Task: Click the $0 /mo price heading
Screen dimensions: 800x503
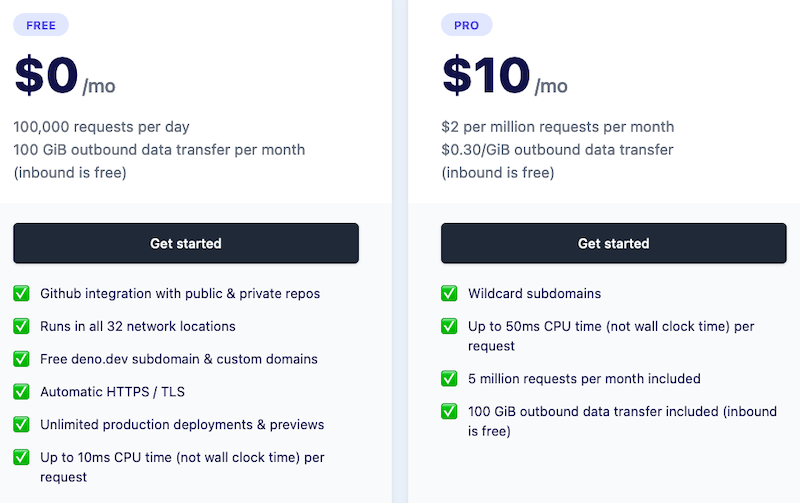Action: 65,77
